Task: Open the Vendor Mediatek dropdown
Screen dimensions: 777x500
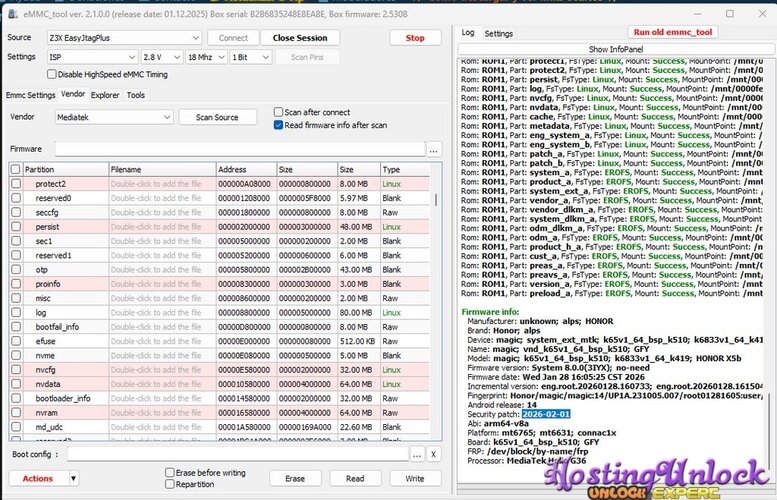Action: tap(114, 117)
